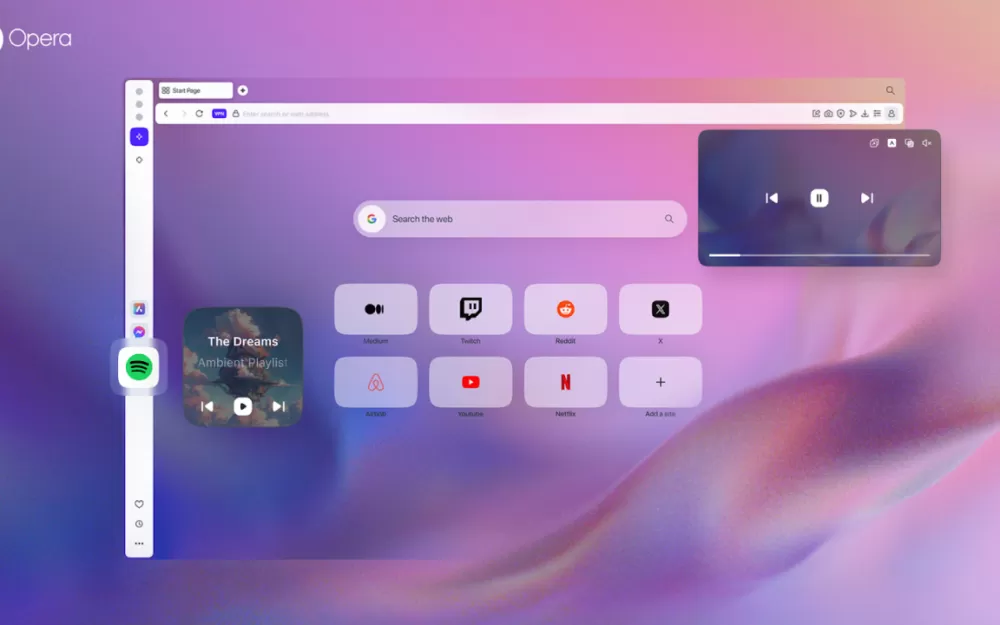This screenshot has height=625, width=1000.
Task: Click the Add a site tile
Action: tap(660, 382)
